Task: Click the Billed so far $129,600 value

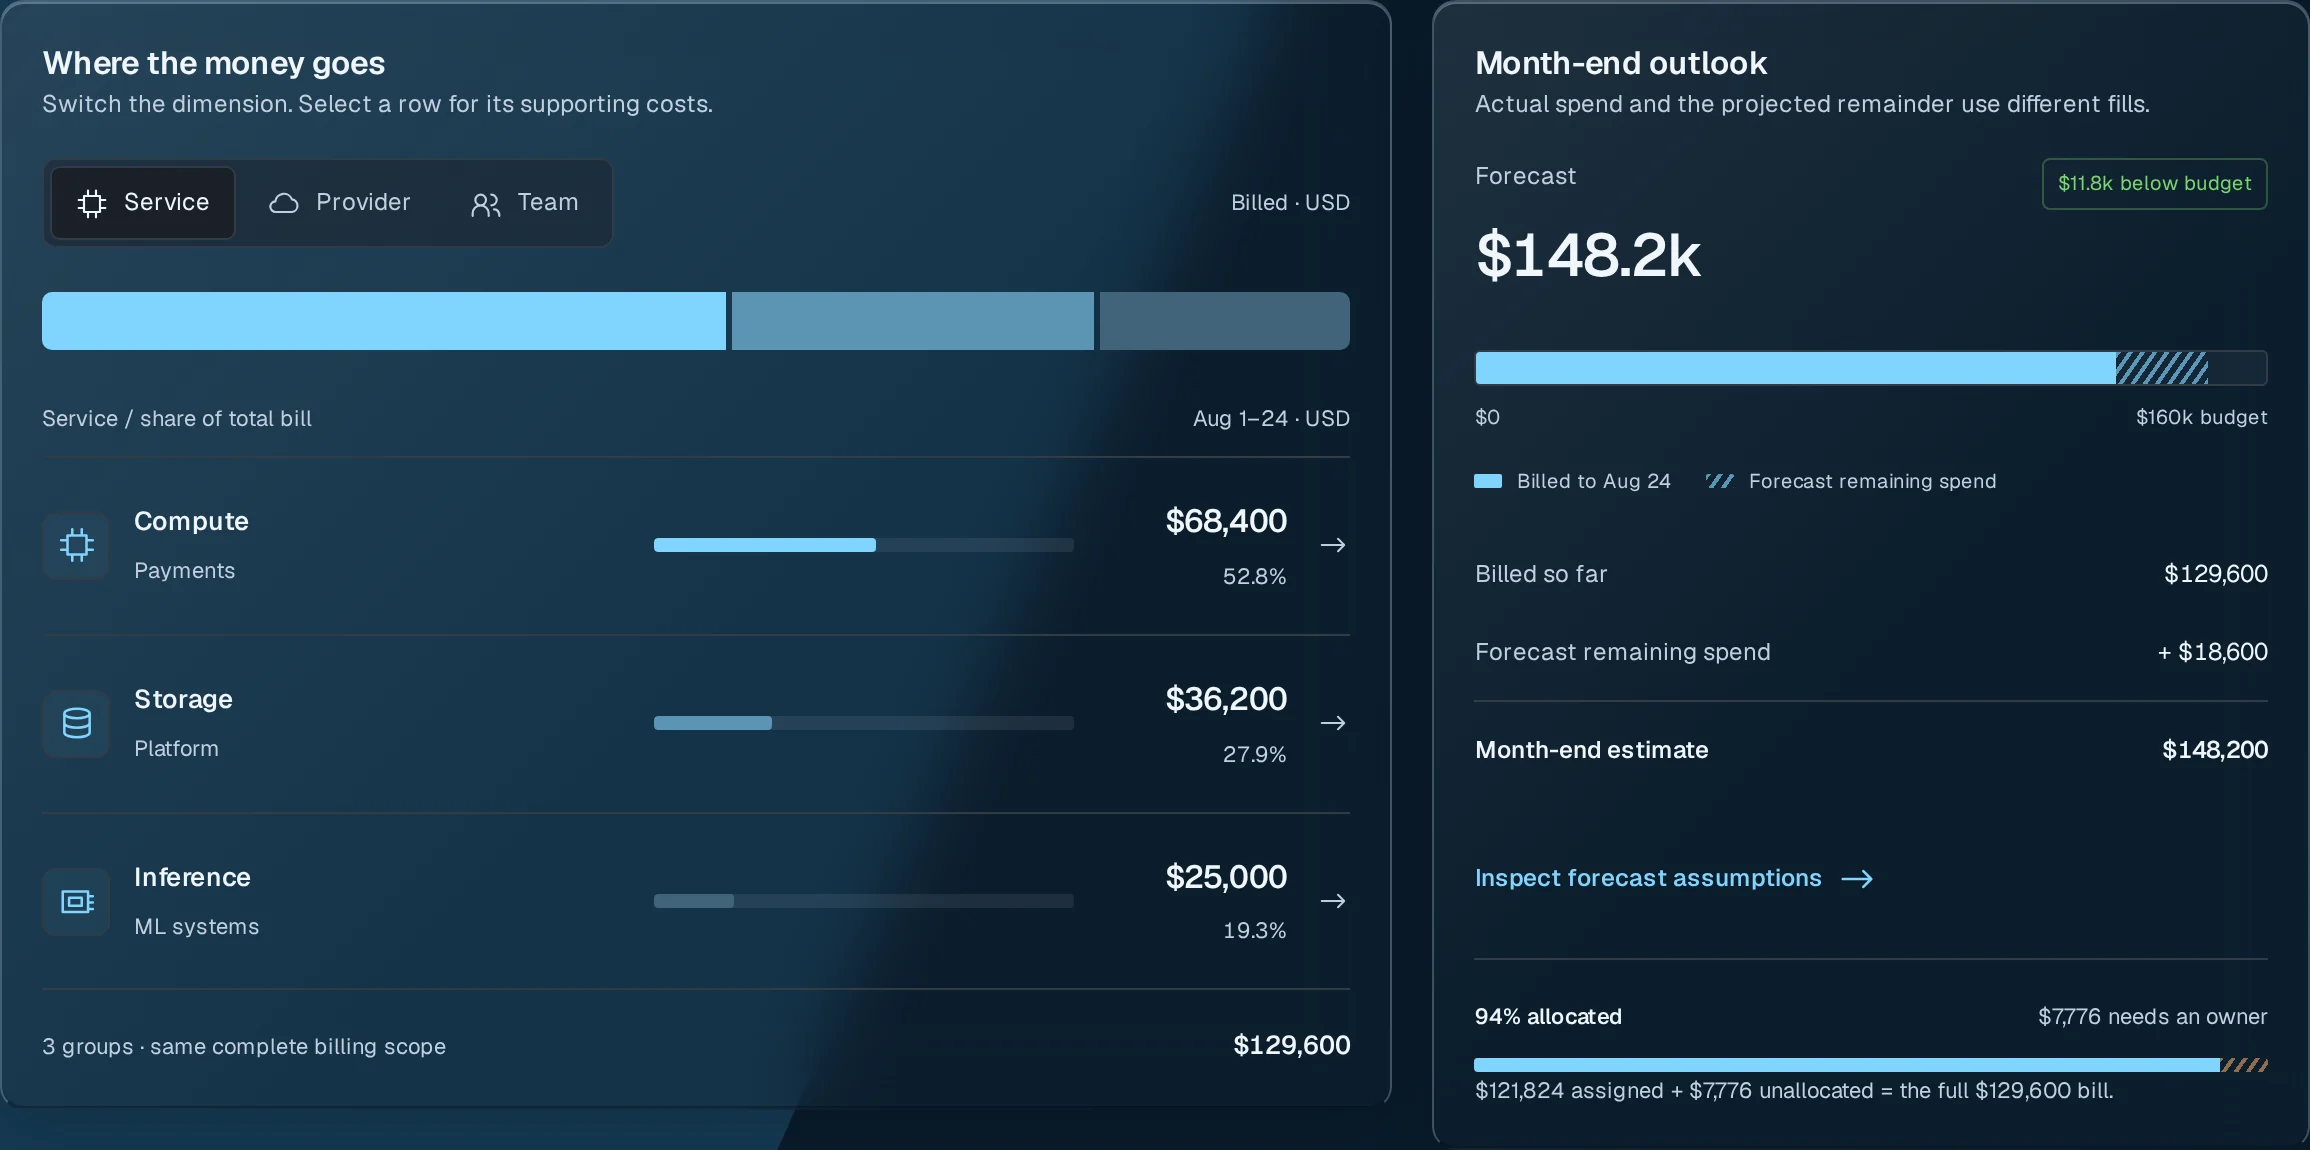Action: point(2215,574)
